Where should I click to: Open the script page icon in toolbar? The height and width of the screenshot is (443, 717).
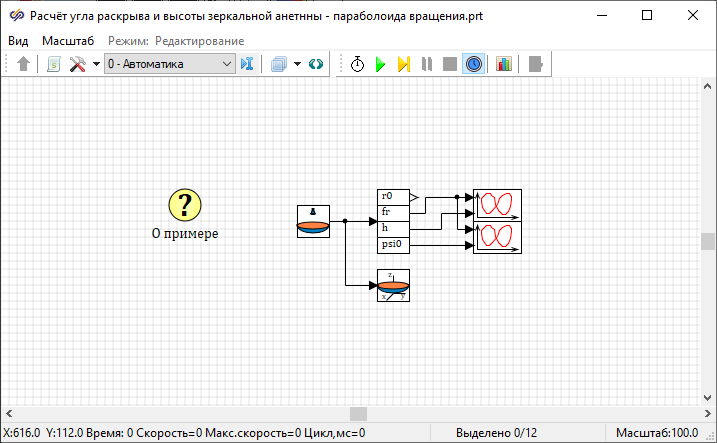[54, 64]
